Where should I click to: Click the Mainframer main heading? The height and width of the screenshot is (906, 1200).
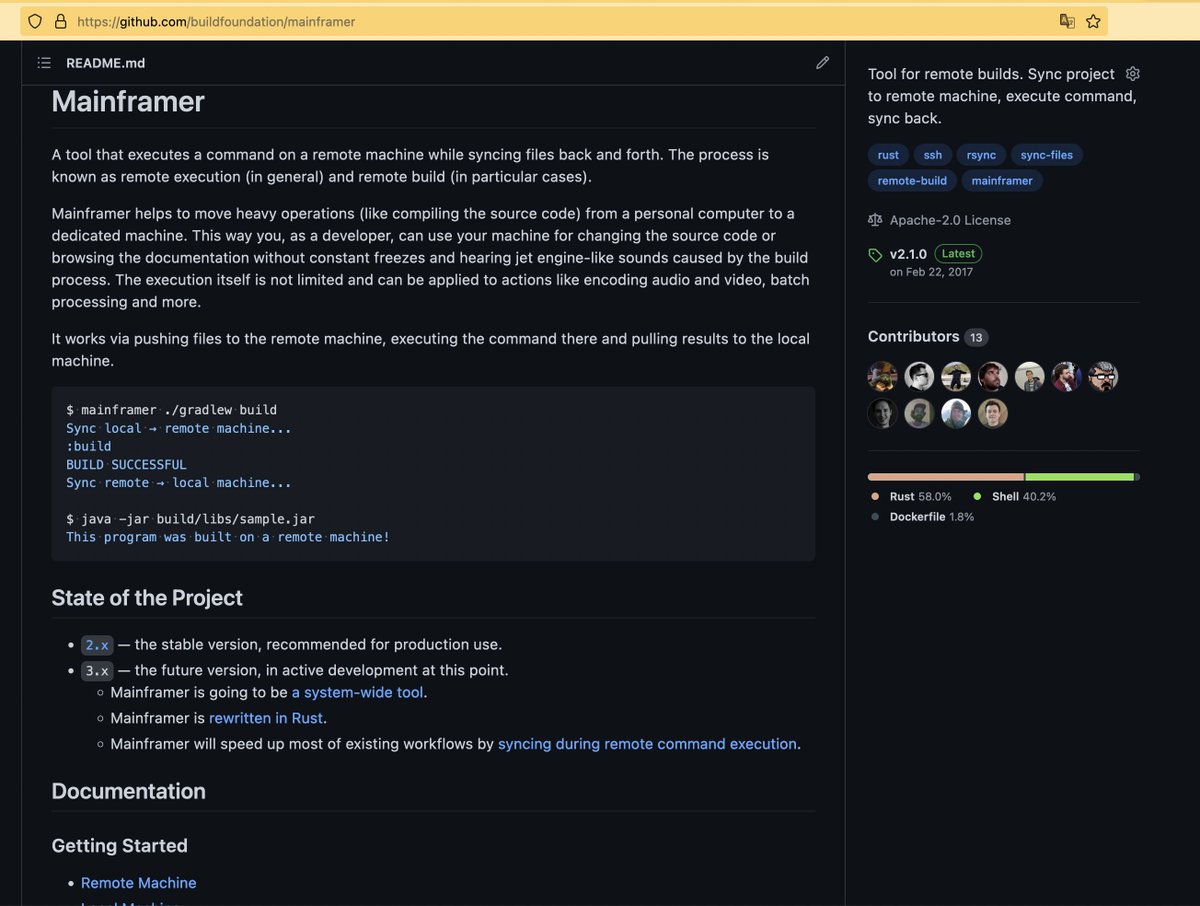pos(128,101)
